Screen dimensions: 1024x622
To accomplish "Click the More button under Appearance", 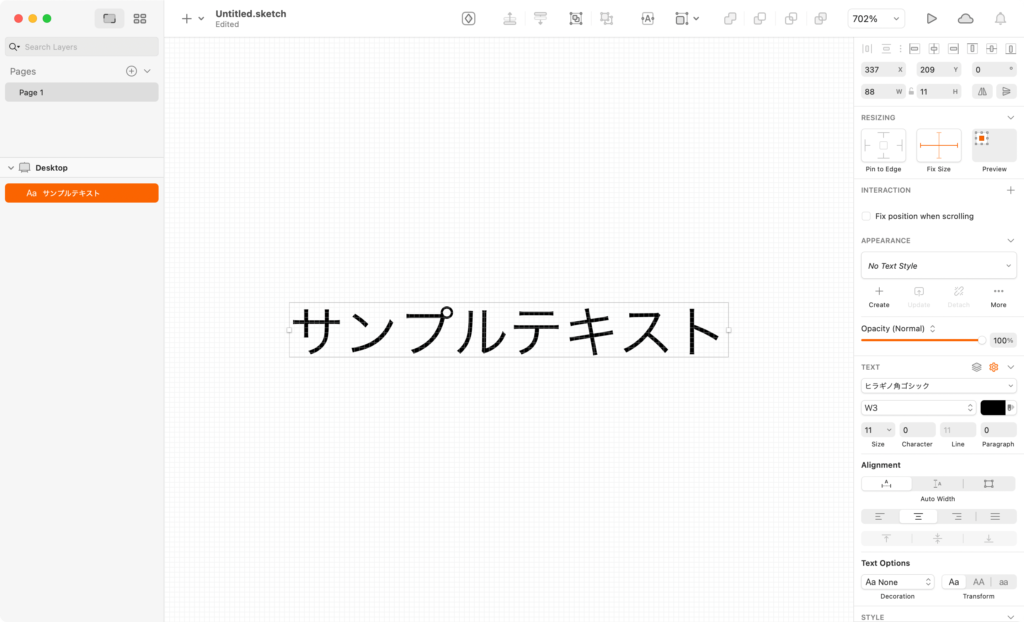I will coord(998,296).
